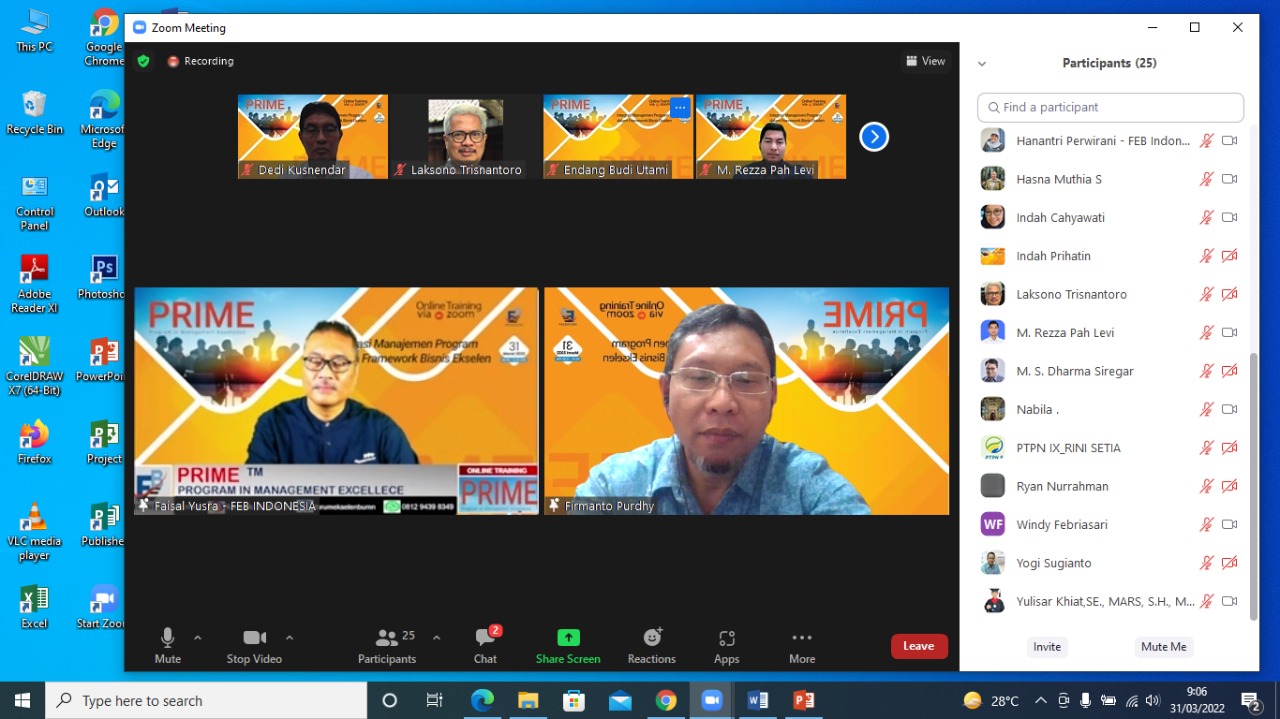The image size is (1280, 719).
Task: Click video-off icon for Yogi Sugianto
Action: click(1230, 563)
